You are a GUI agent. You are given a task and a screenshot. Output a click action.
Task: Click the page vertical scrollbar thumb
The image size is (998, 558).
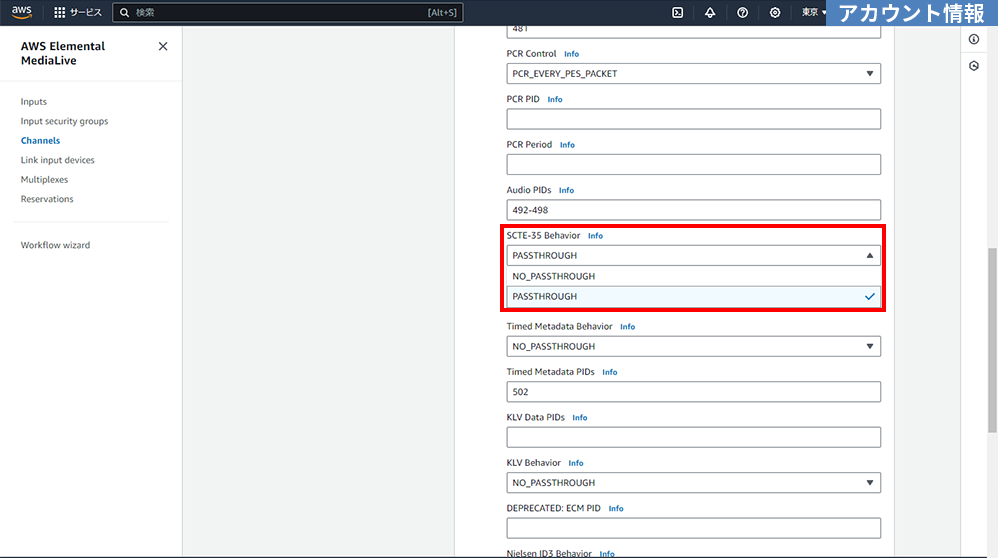click(x=992, y=340)
